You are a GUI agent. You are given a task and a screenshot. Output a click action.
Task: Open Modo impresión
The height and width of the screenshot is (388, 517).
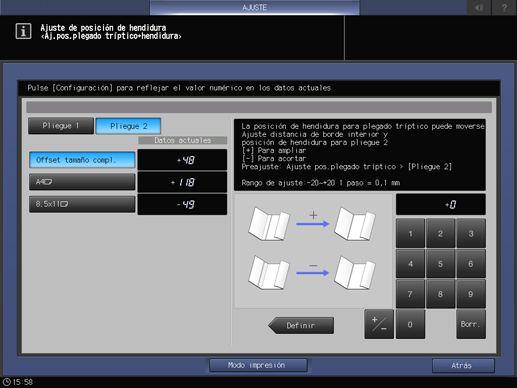258,365
